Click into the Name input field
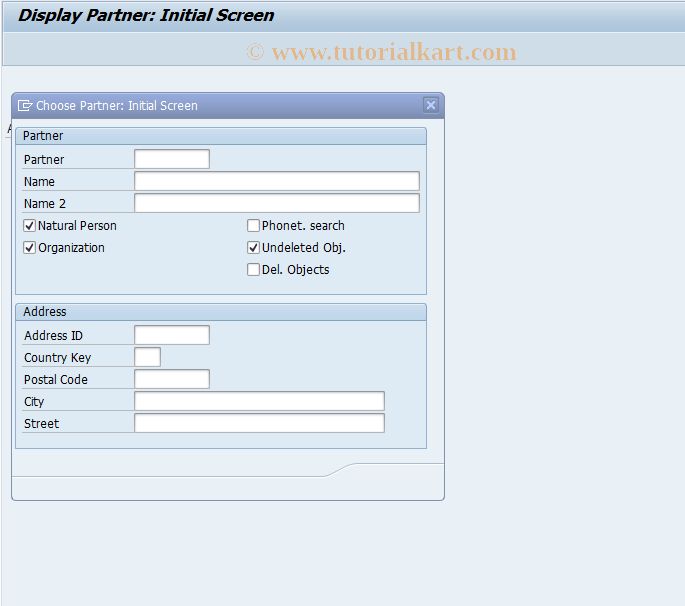 (277, 181)
